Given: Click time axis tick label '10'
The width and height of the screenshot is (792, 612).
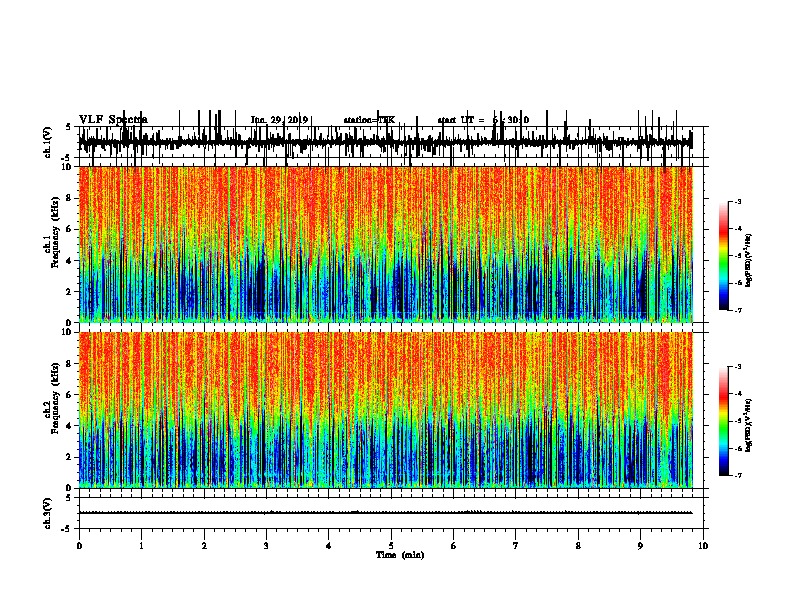Looking at the screenshot, I should [703, 546].
